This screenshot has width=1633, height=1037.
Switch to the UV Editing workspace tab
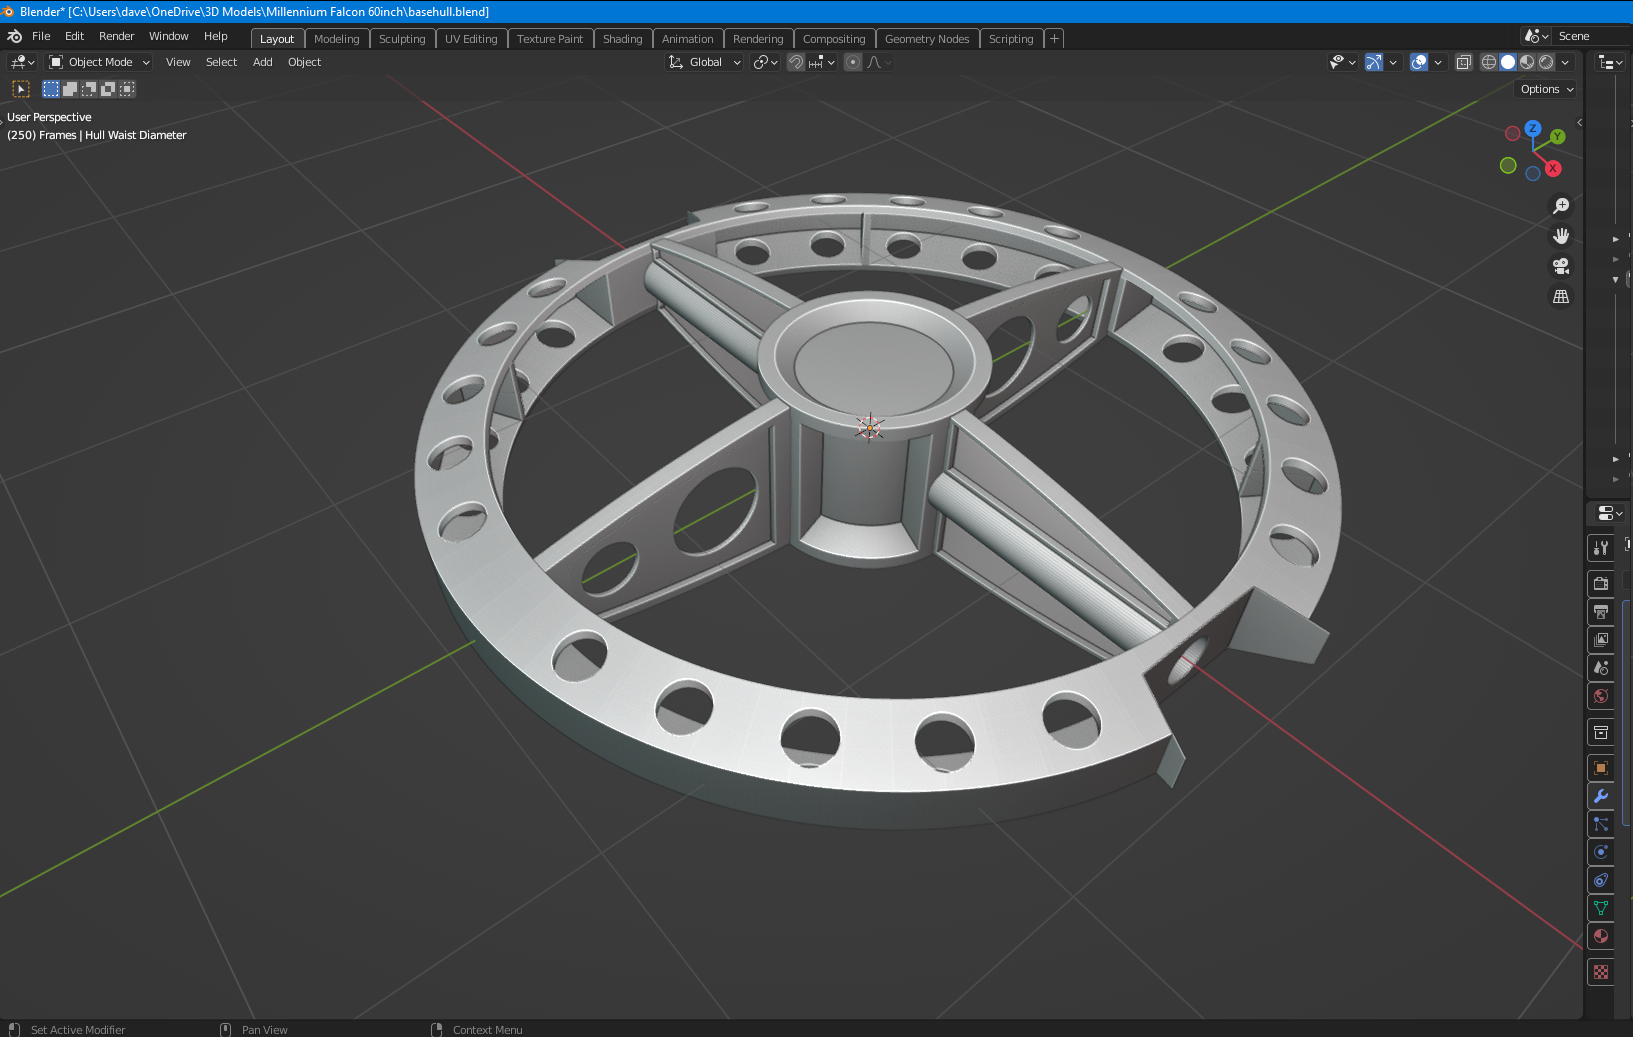click(471, 39)
